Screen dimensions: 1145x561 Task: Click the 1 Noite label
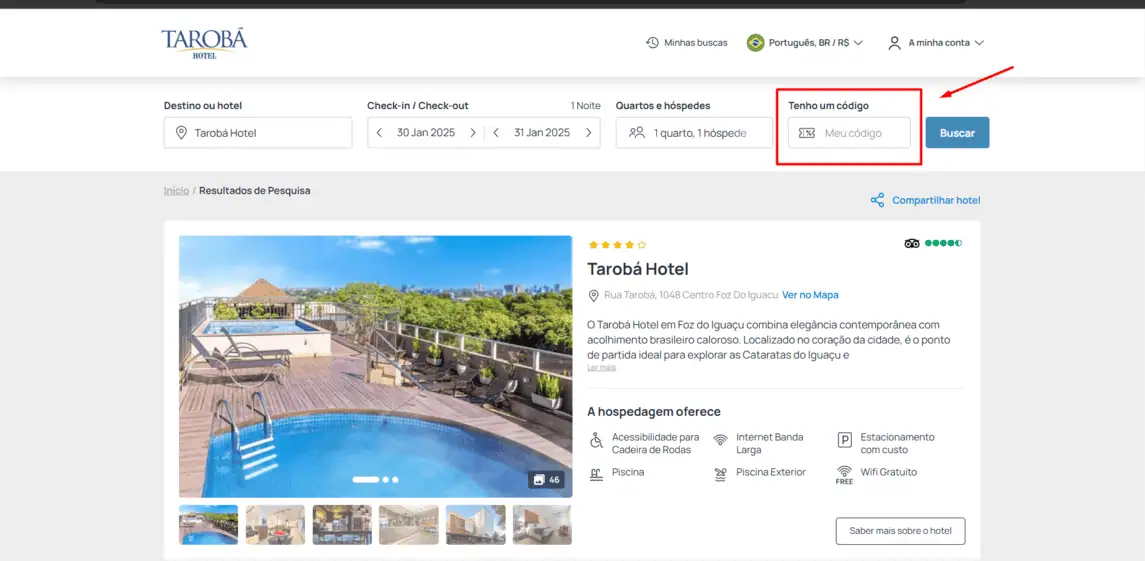pyautogui.click(x=586, y=106)
